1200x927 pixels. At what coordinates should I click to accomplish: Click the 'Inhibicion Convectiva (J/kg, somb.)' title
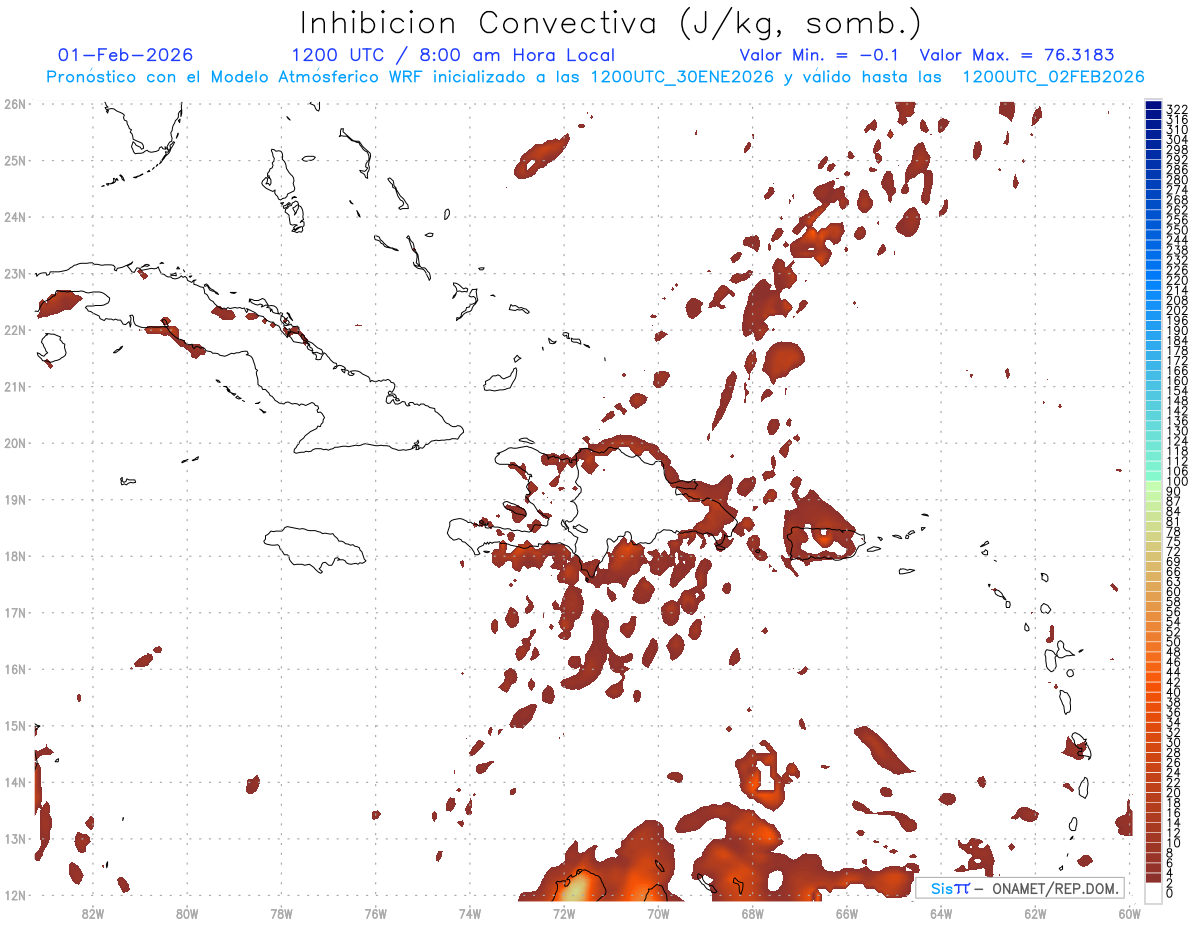pyautogui.click(x=610, y=23)
